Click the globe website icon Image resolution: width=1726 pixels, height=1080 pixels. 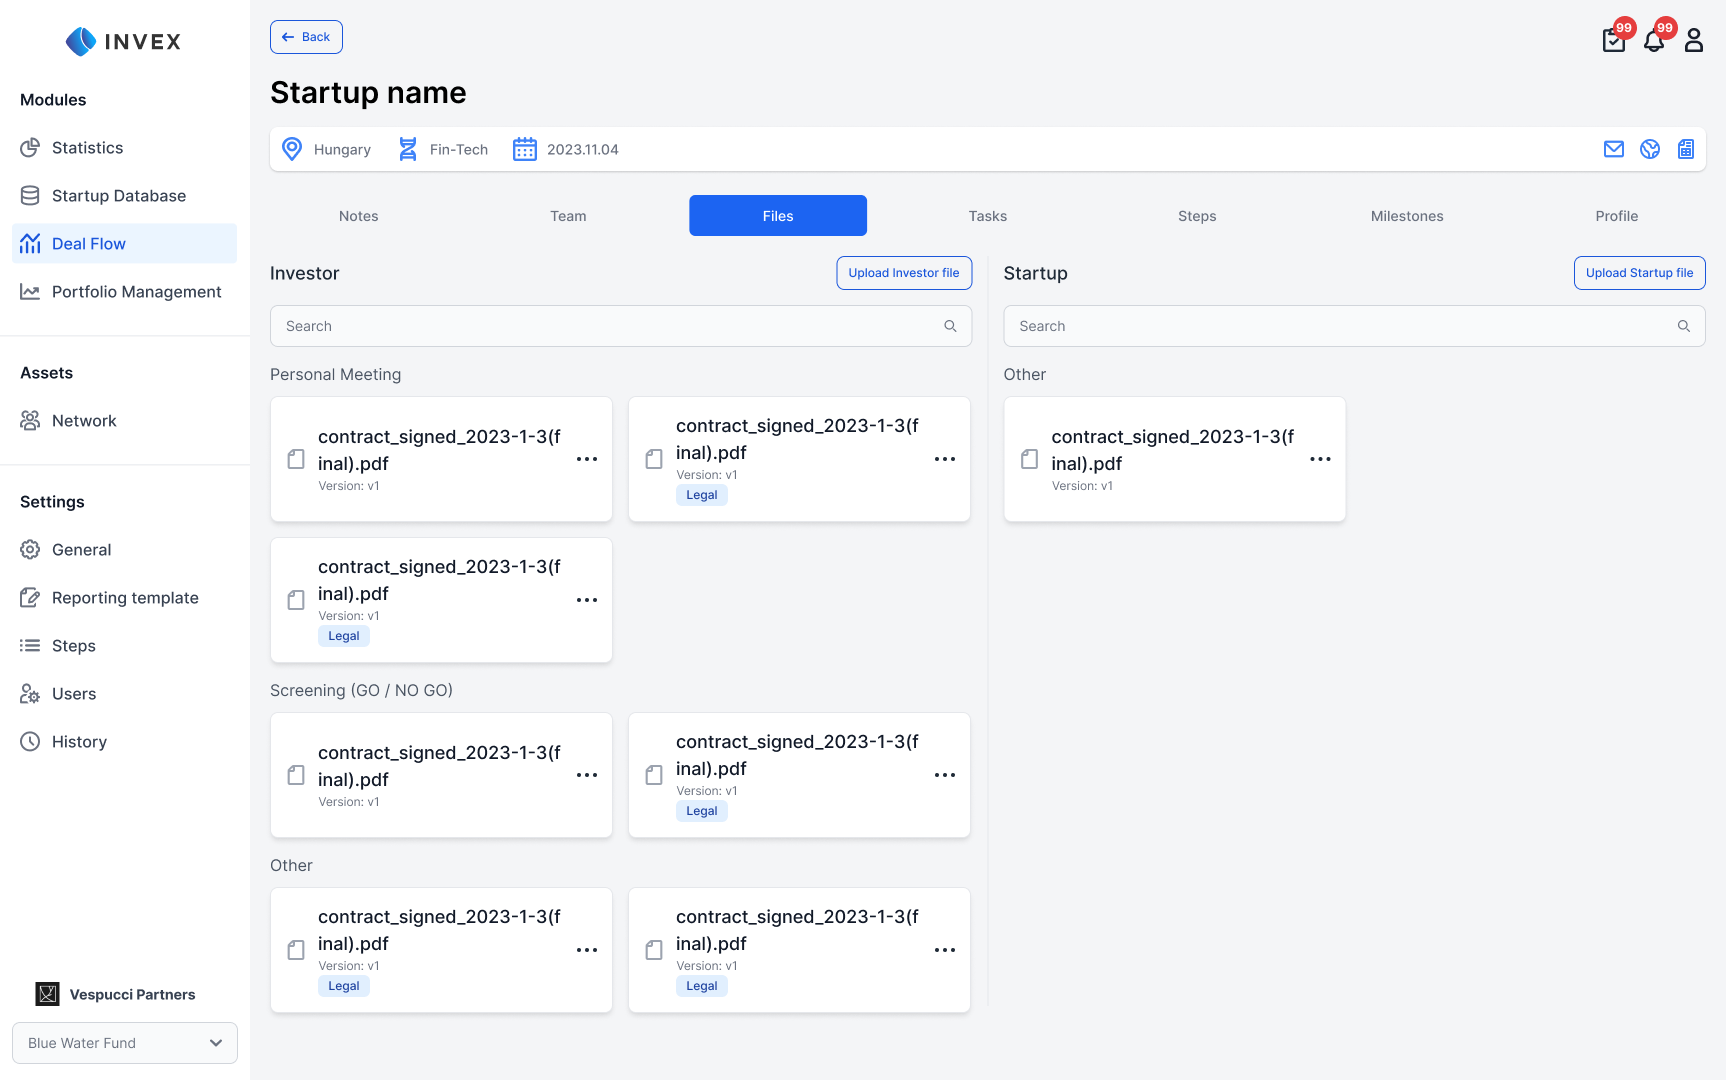[x=1649, y=149]
